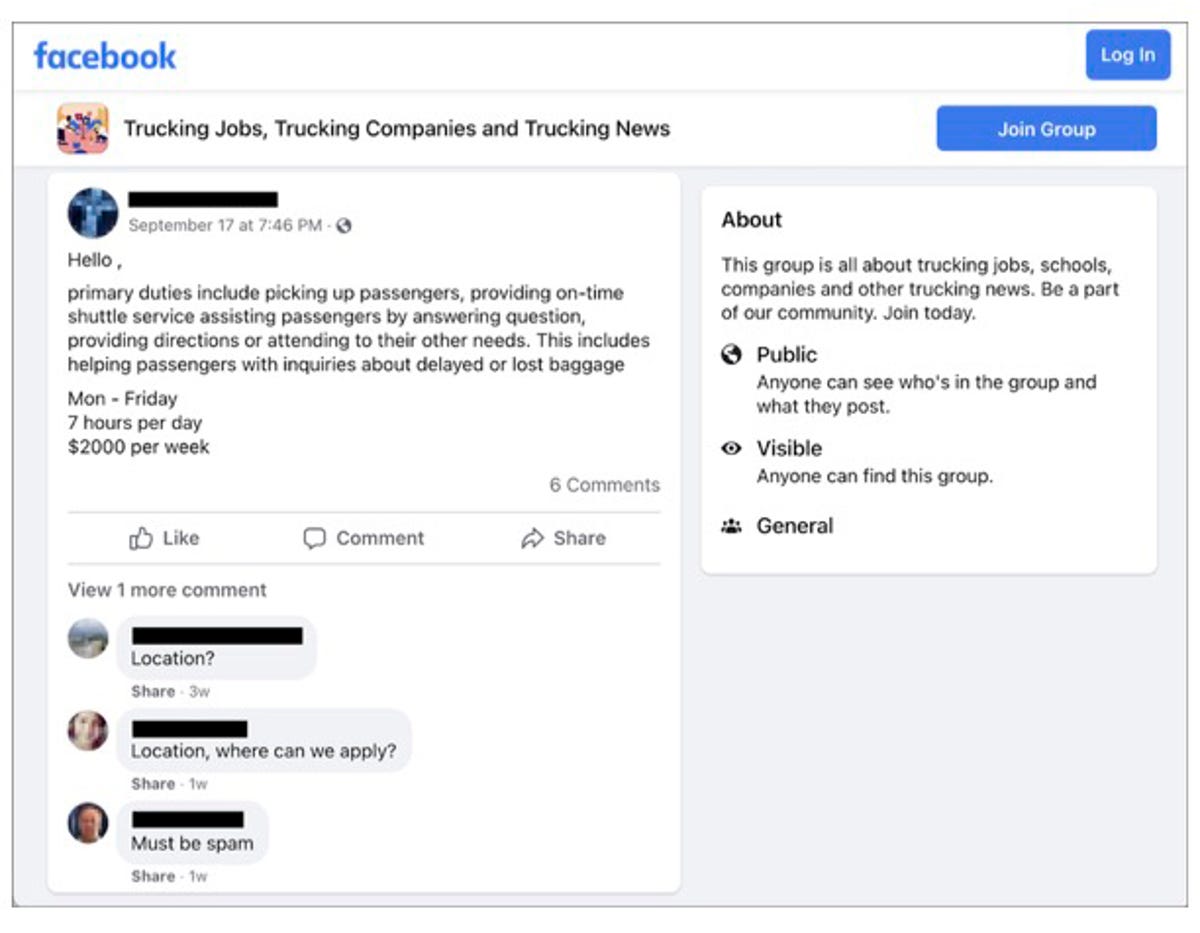Open the group name Trucking Jobs header

[x=398, y=128]
